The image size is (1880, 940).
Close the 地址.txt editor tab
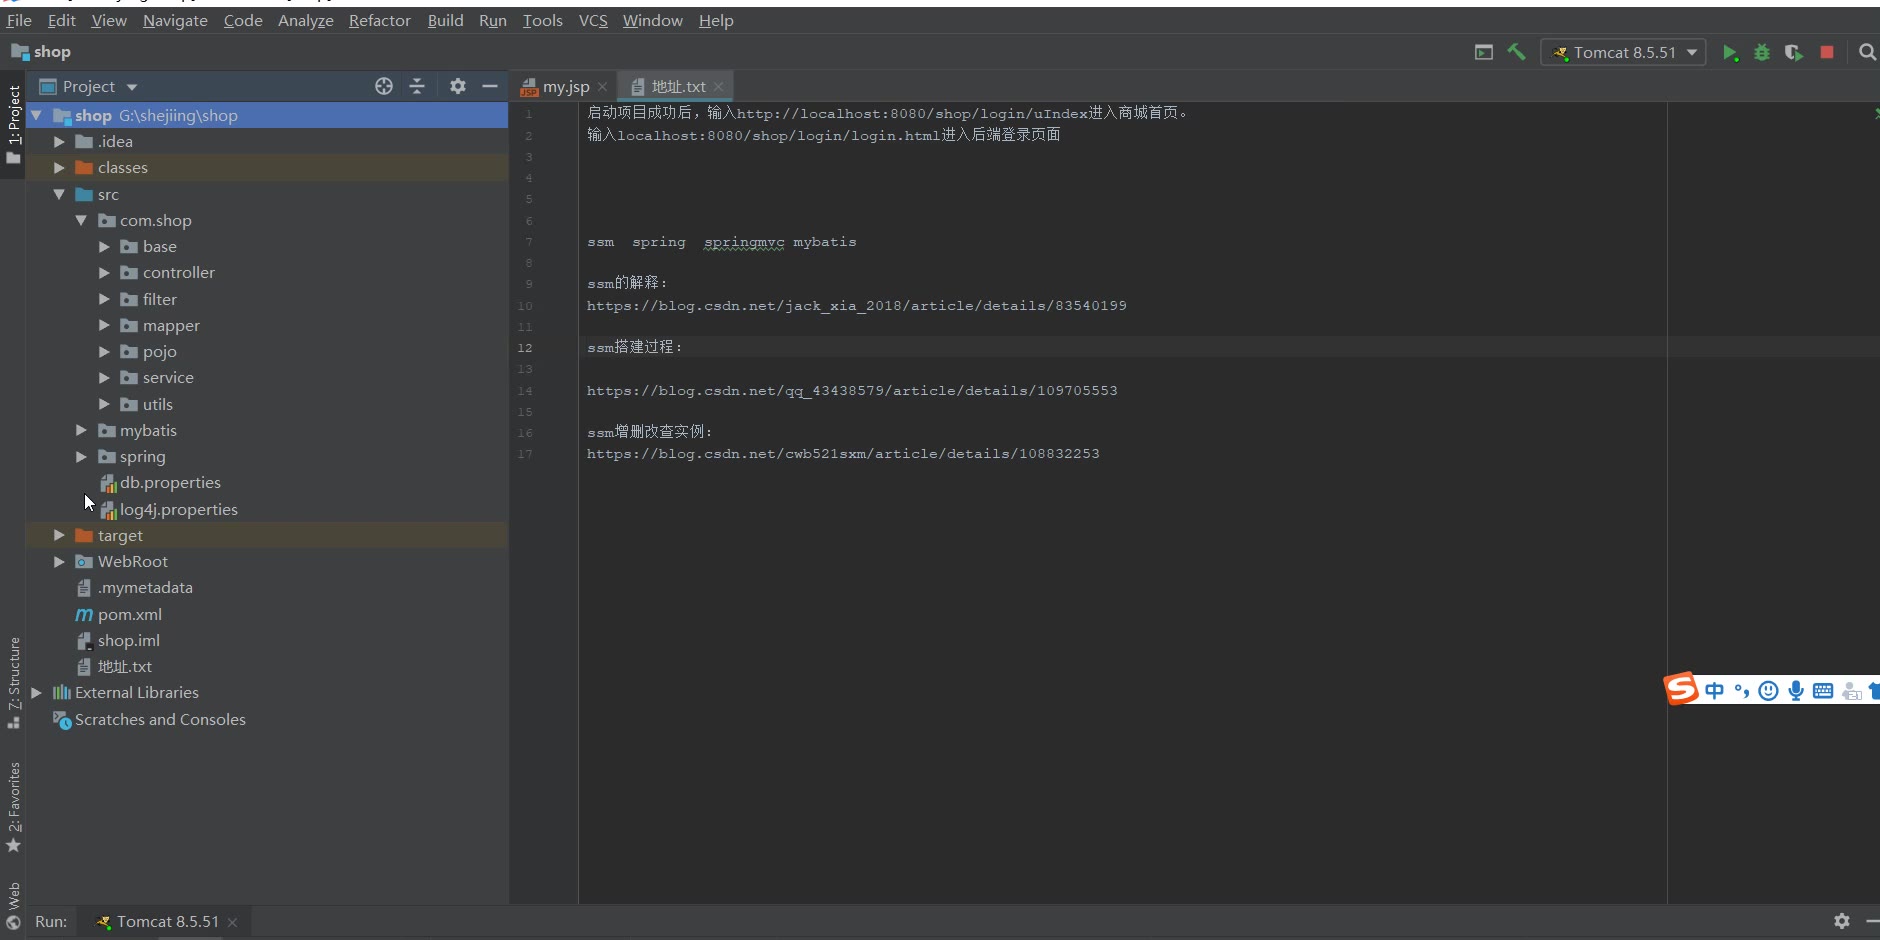click(718, 87)
